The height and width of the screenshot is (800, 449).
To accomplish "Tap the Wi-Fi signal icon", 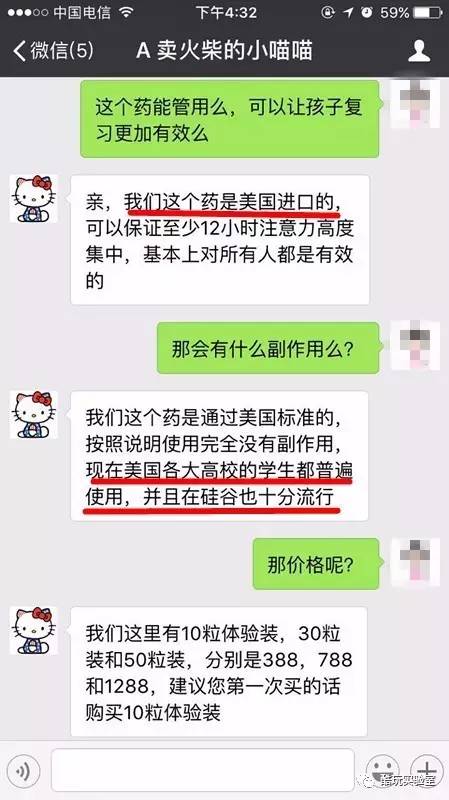I will coord(126,12).
